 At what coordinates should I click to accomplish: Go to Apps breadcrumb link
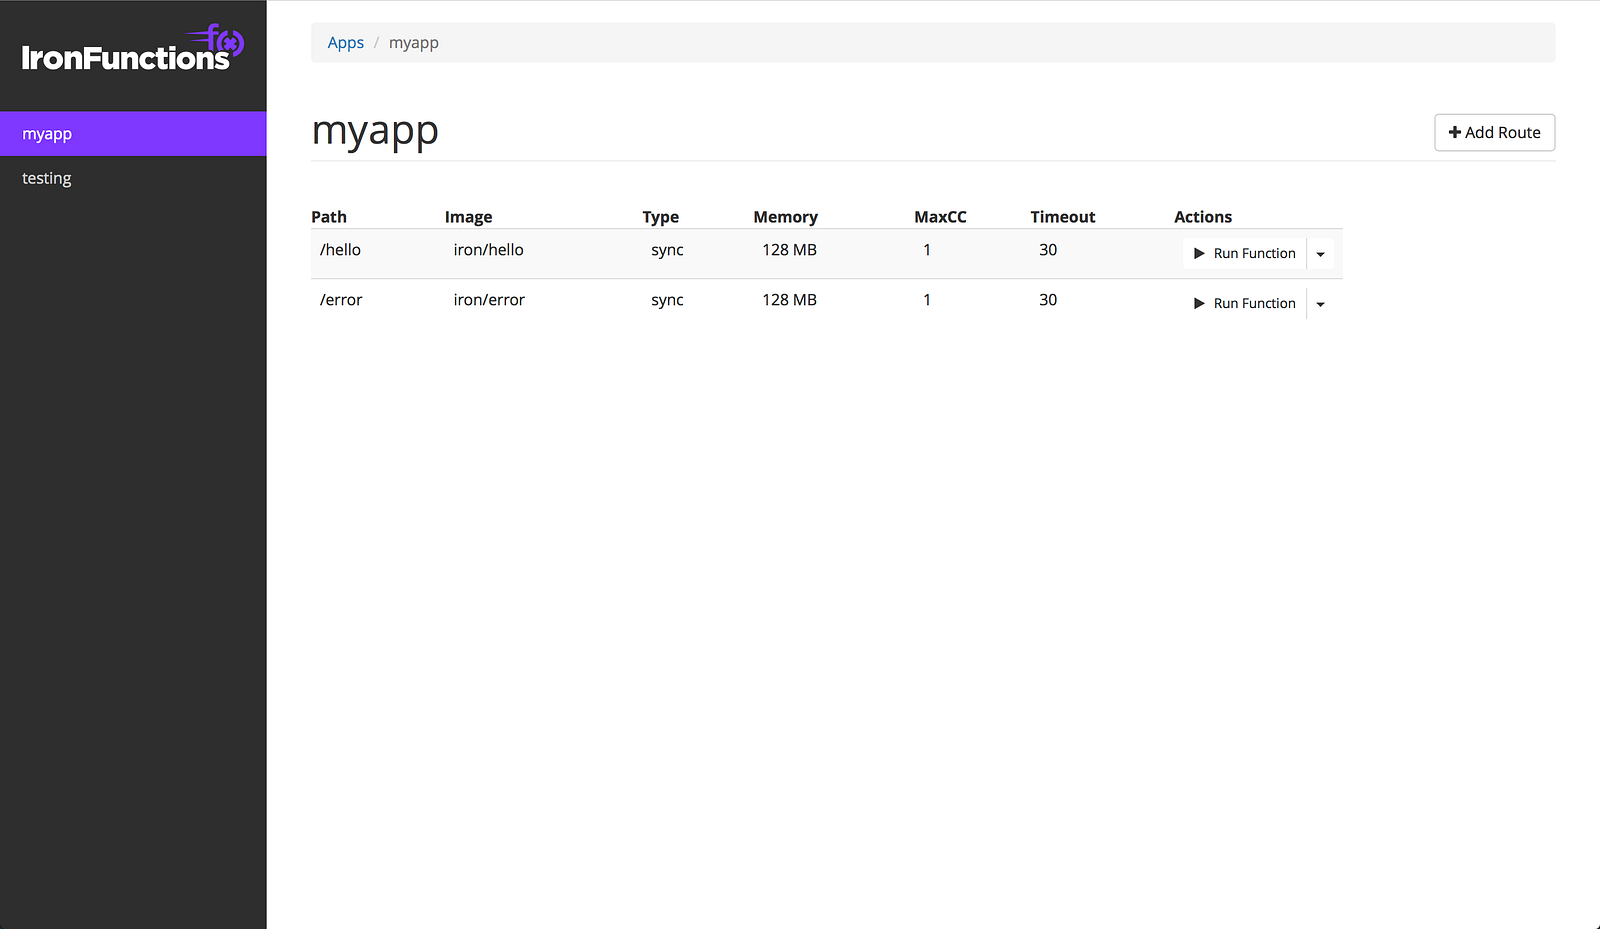[x=346, y=43]
